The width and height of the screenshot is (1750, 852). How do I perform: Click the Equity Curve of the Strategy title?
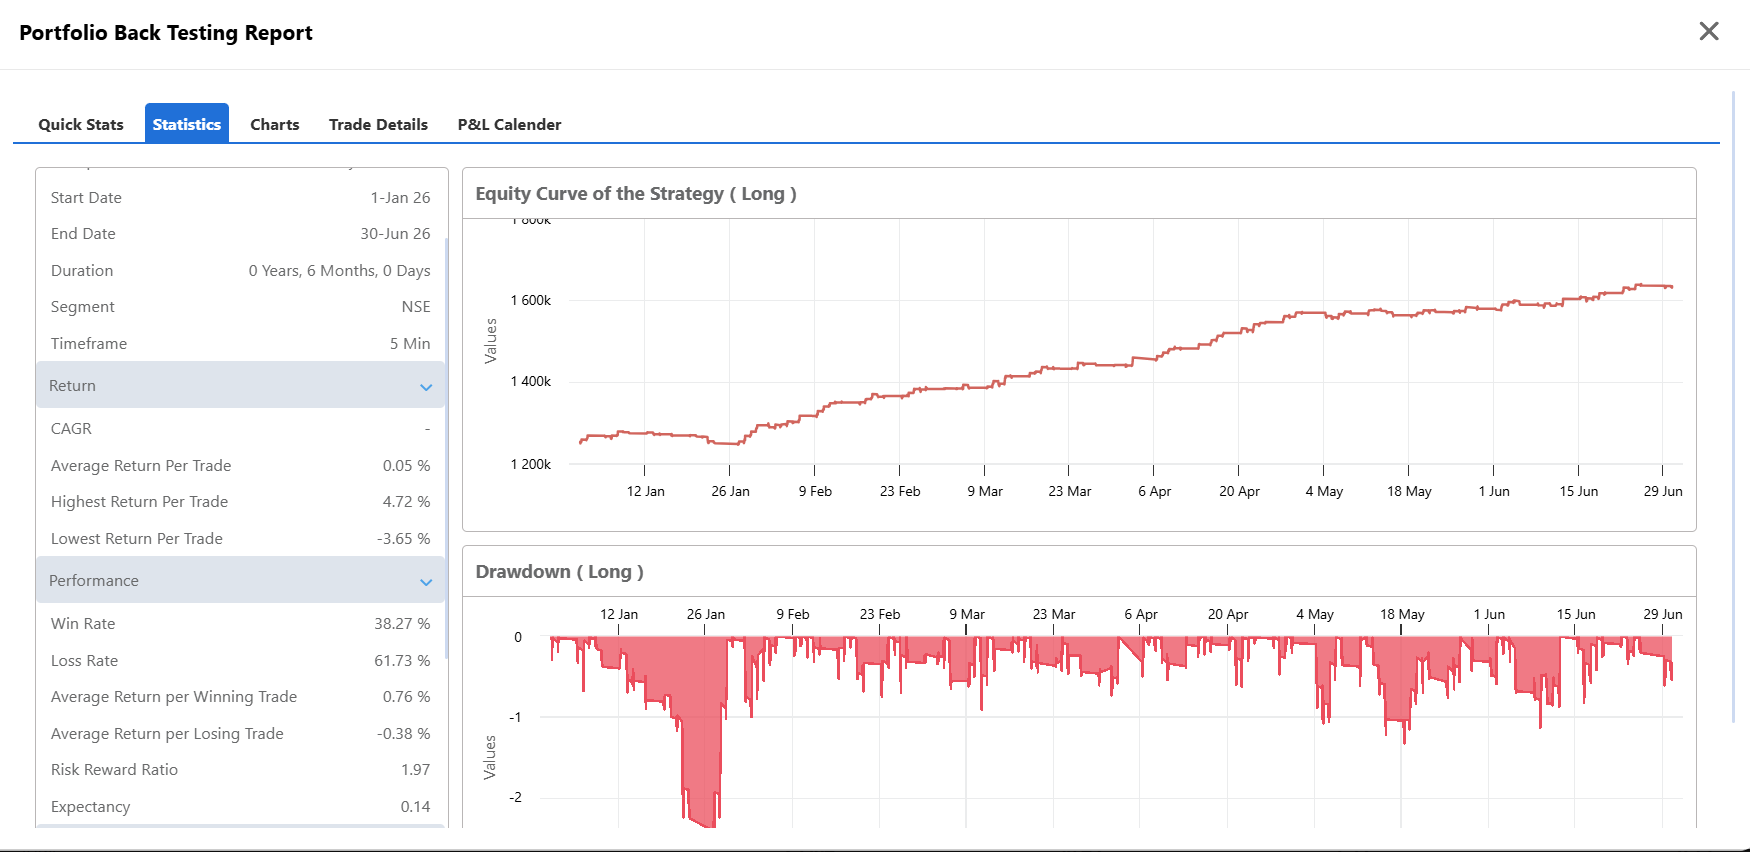[636, 194]
